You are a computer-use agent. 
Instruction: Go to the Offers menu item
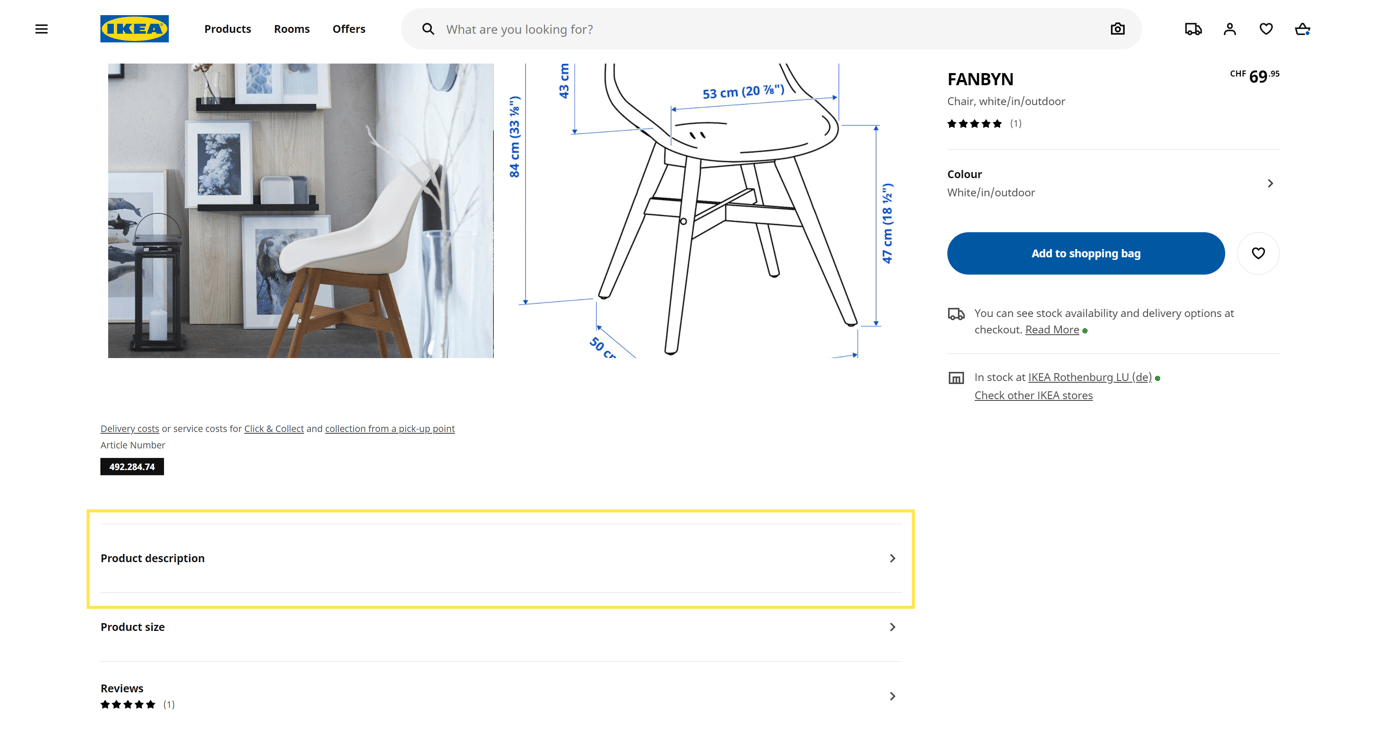point(348,29)
